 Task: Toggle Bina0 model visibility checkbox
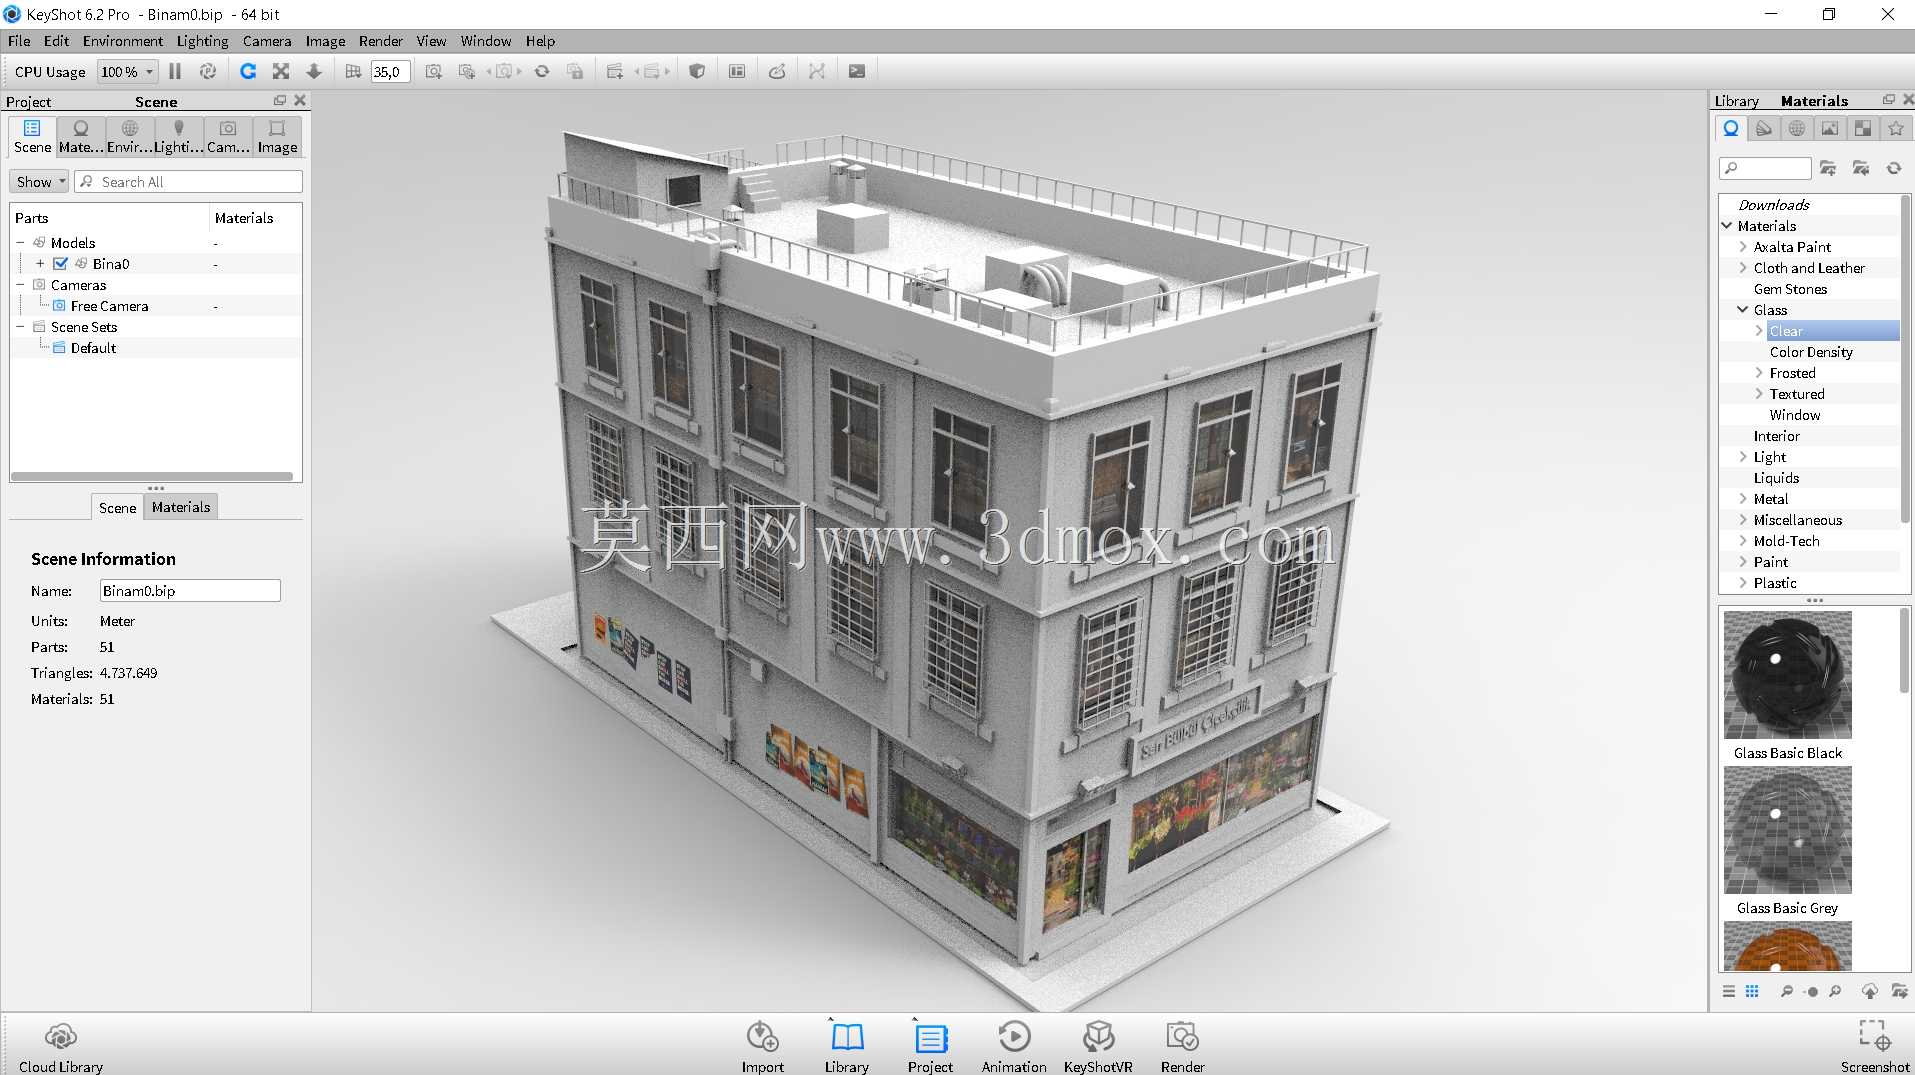60,264
